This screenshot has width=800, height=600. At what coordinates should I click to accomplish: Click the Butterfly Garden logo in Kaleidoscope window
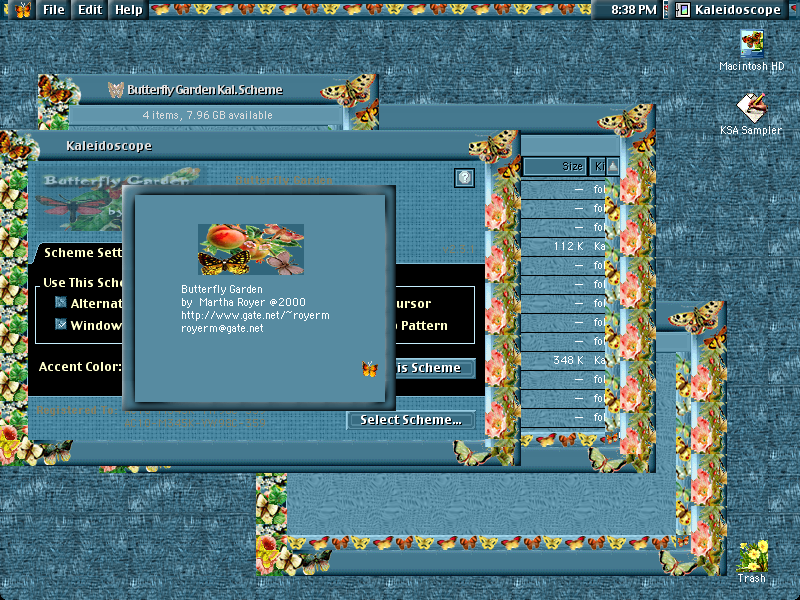pyautogui.click(x=117, y=201)
